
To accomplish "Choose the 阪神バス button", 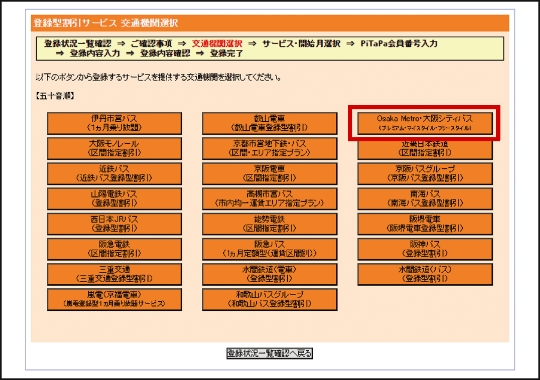I will click(x=425, y=249).
